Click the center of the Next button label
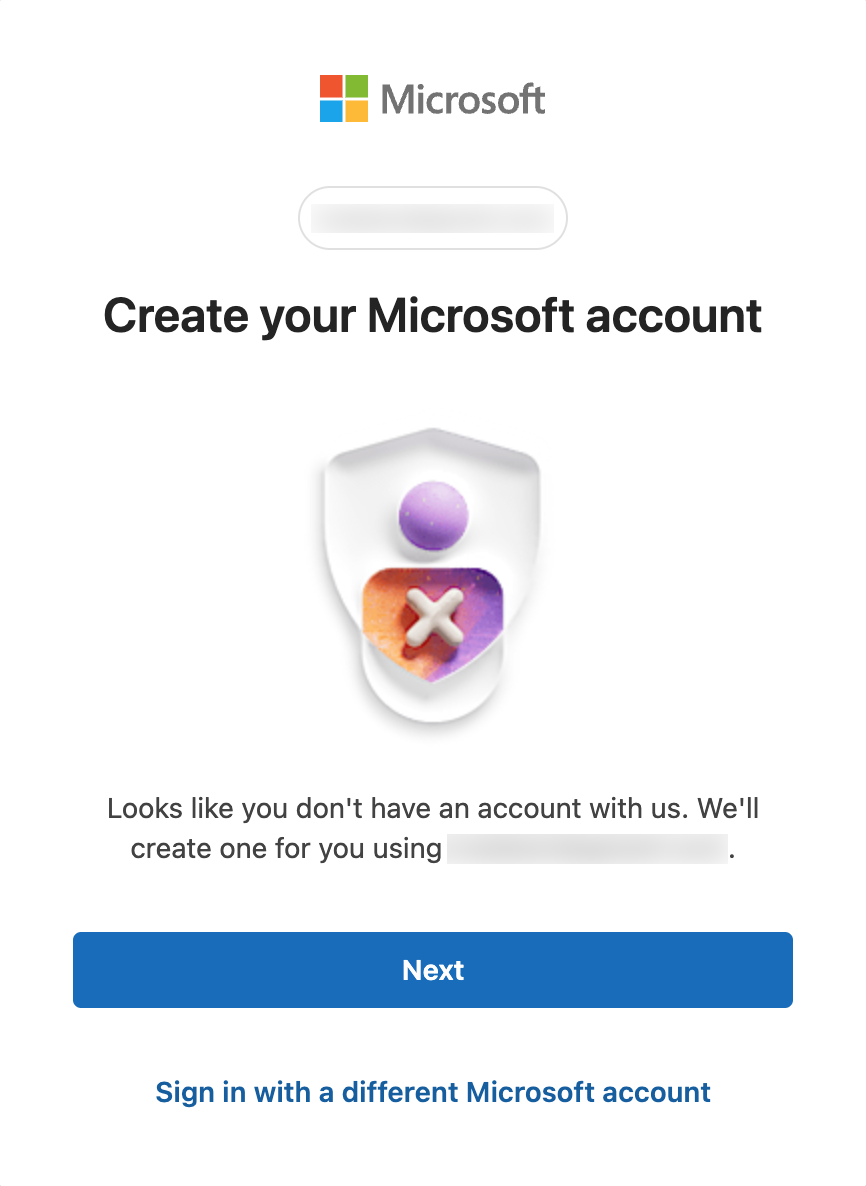The width and height of the screenshot is (866, 1186). tap(432, 969)
